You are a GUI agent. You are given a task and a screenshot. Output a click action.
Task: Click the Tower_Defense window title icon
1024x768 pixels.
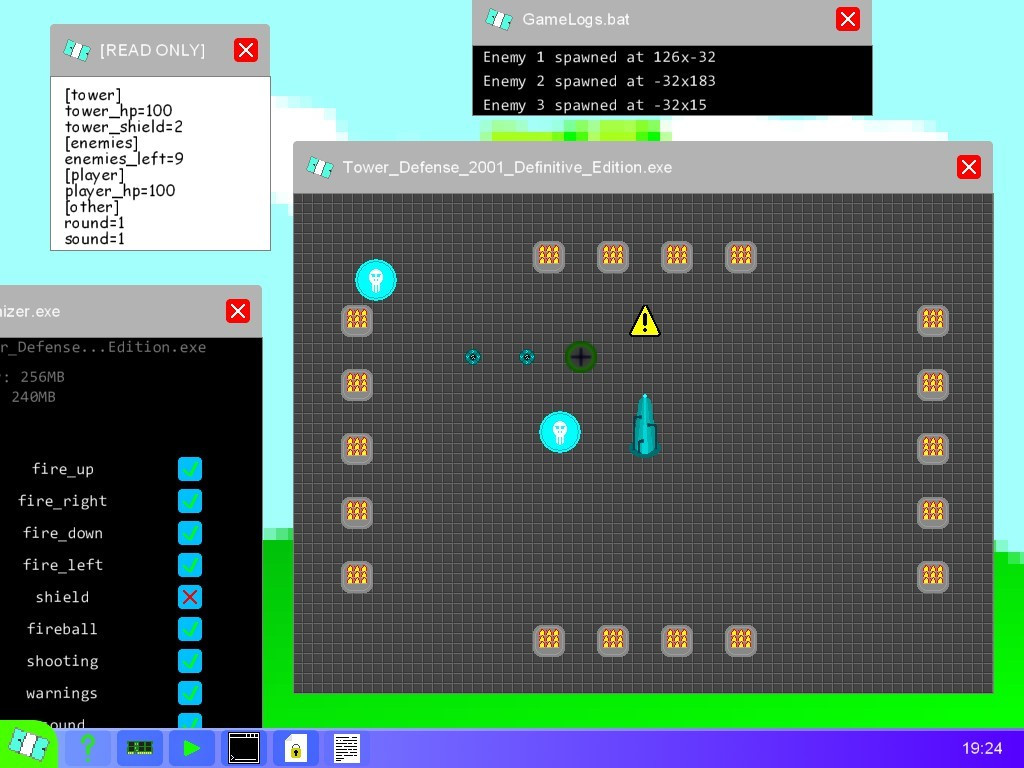(x=320, y=168)
